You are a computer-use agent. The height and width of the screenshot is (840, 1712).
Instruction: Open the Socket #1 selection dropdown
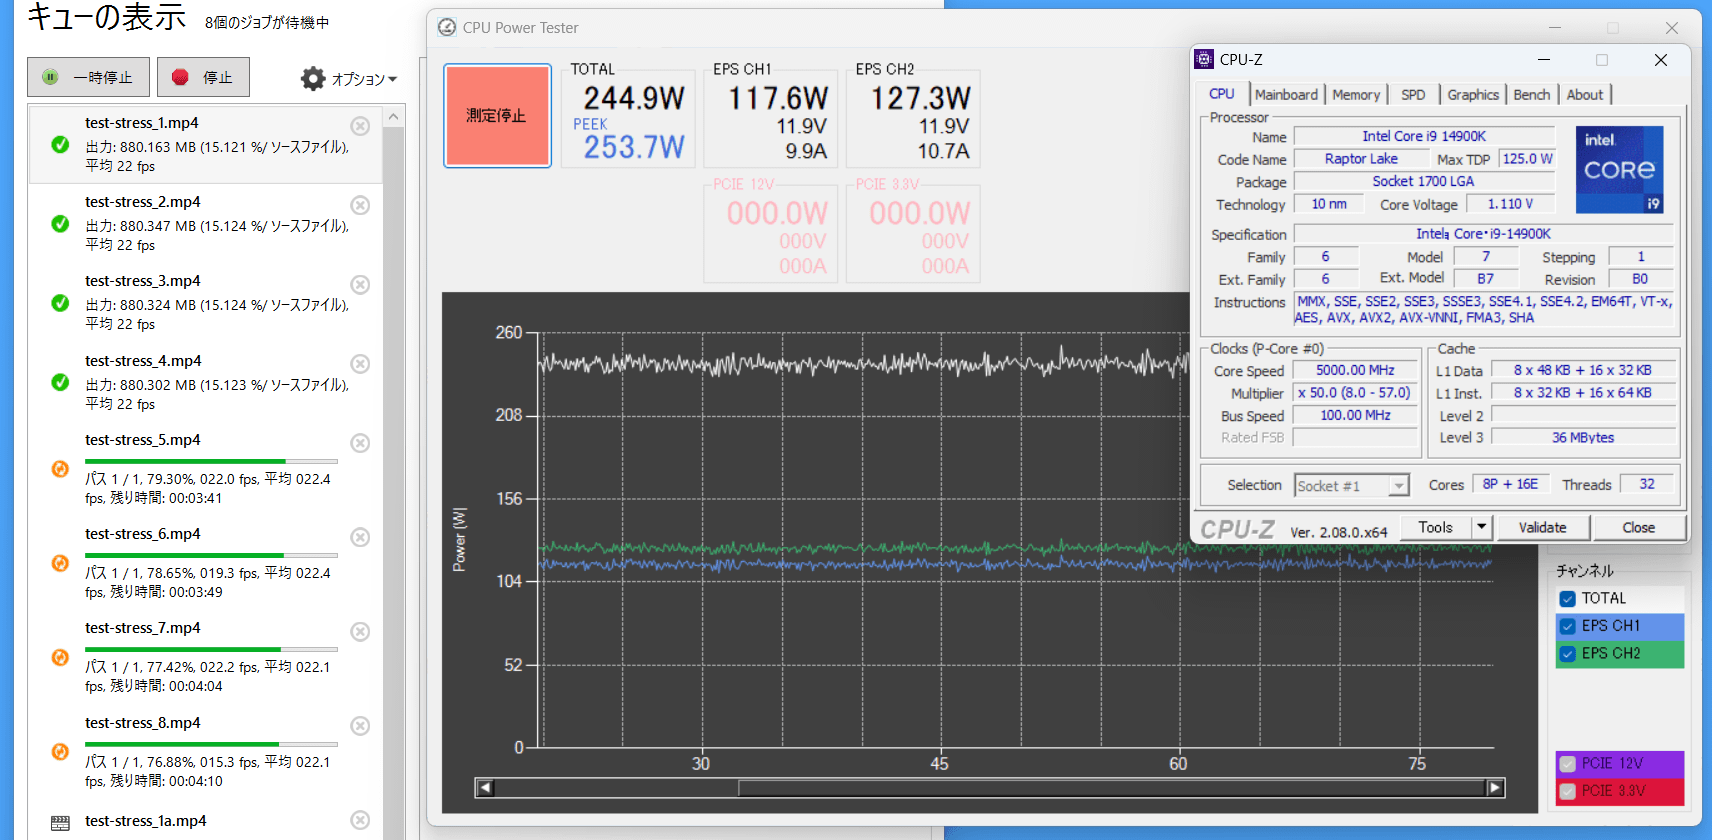tap(1351, 486)
